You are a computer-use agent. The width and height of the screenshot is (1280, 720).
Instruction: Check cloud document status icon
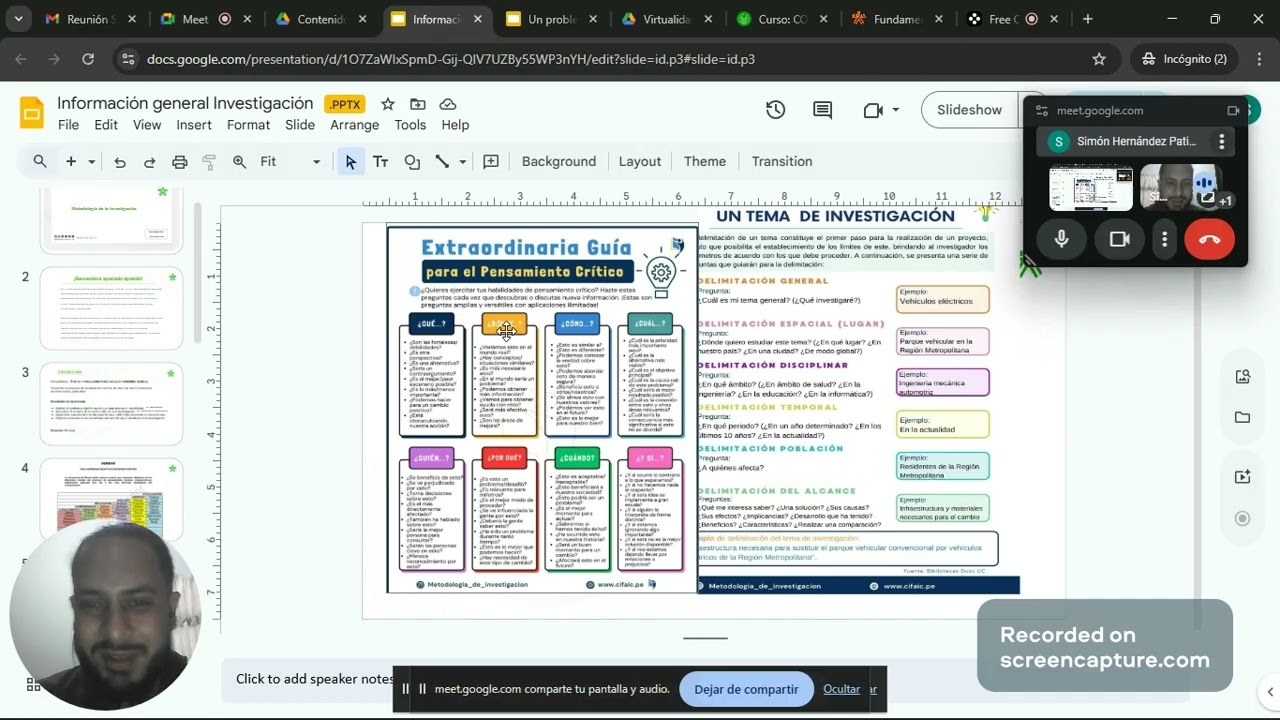pyautogui.click(x=448, y=104)
